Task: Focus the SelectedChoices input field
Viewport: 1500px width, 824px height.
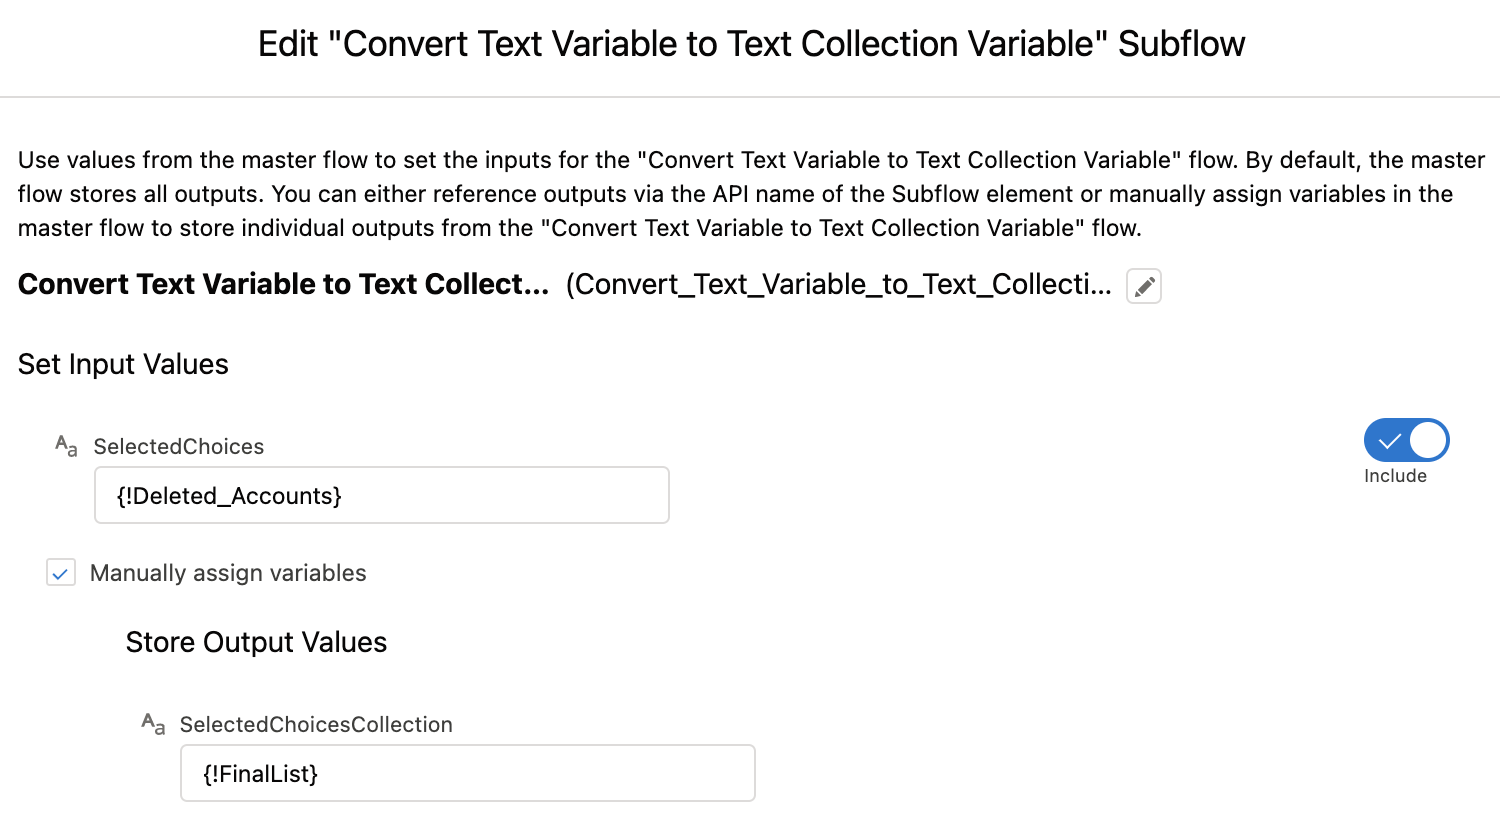Action: pyautogui.click(x=500, y=495)
